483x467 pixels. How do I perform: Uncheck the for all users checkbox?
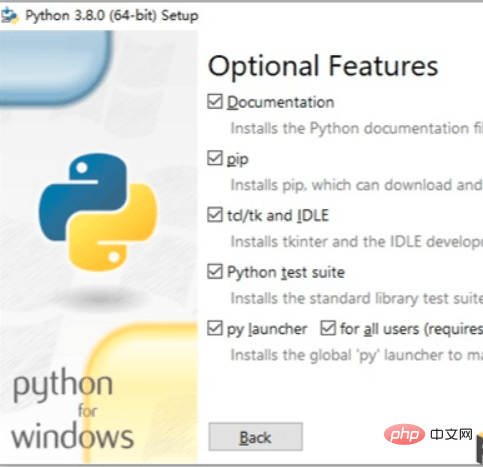328,328
